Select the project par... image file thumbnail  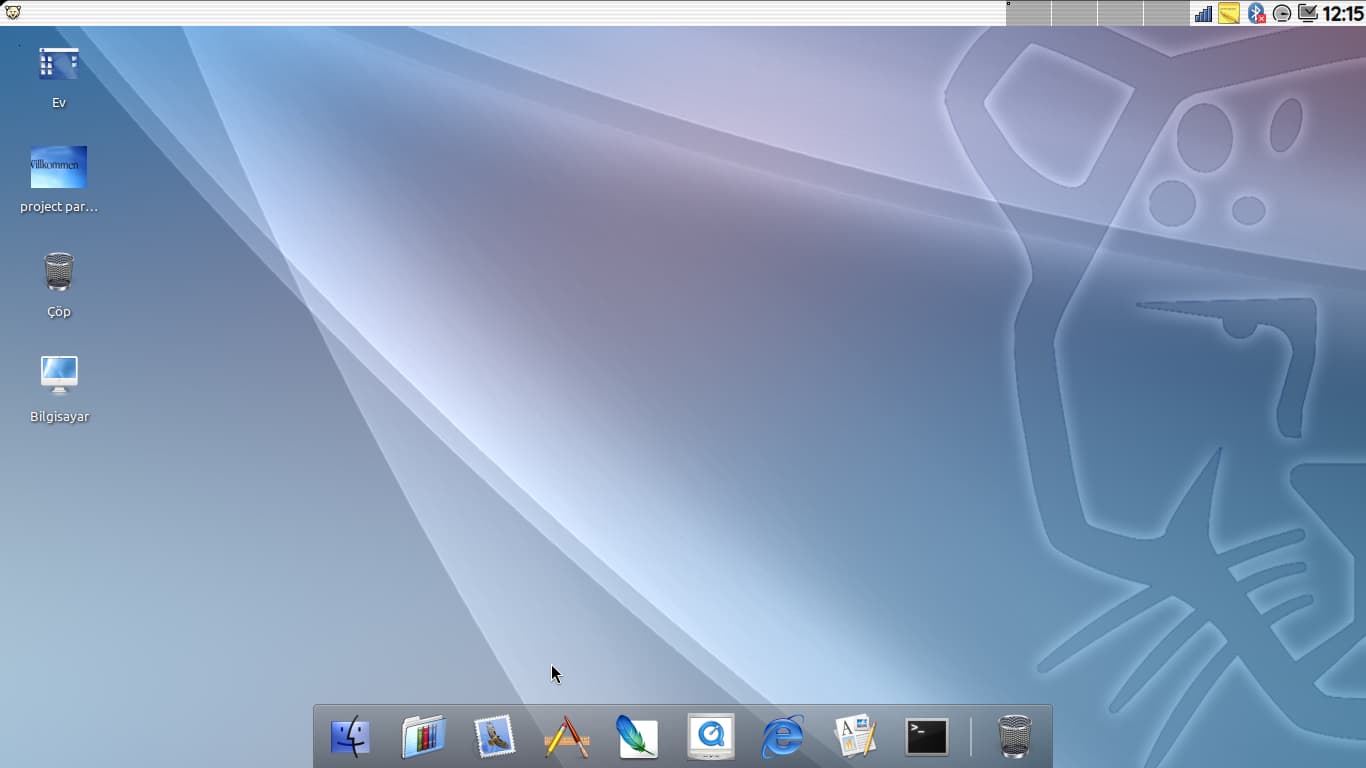tap(59, 168)
